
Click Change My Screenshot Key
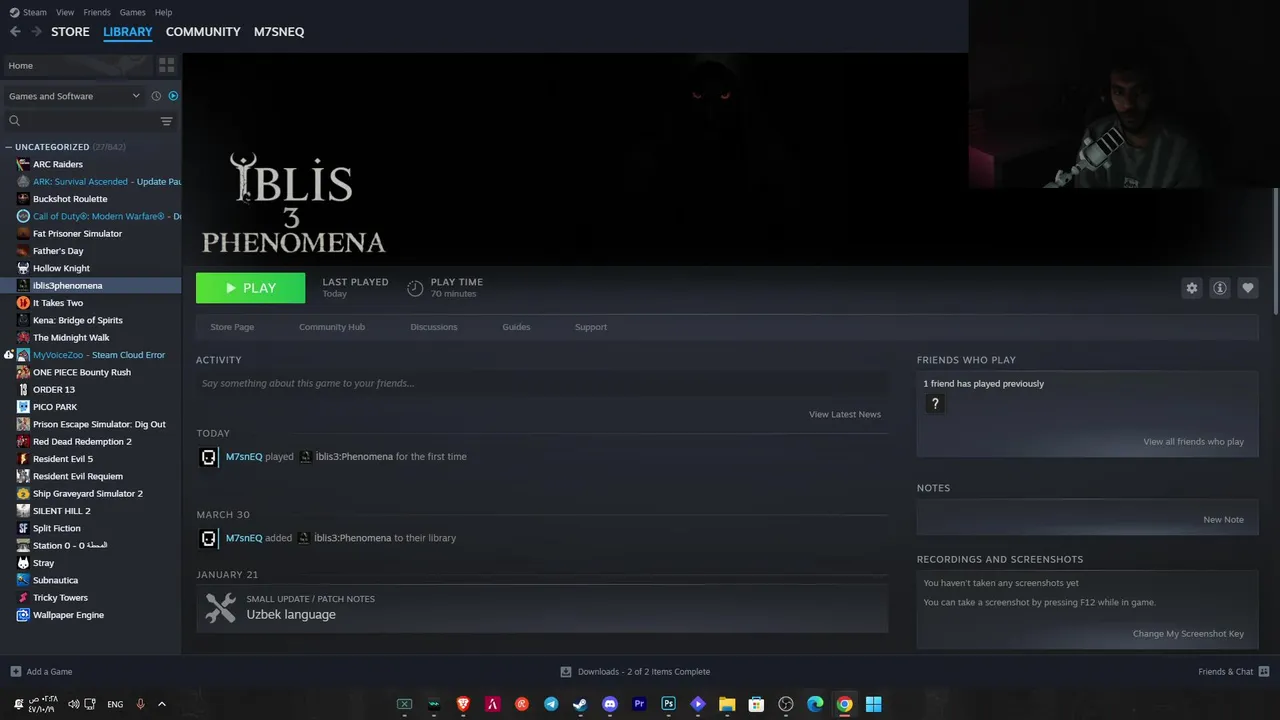coord(1188,633)
